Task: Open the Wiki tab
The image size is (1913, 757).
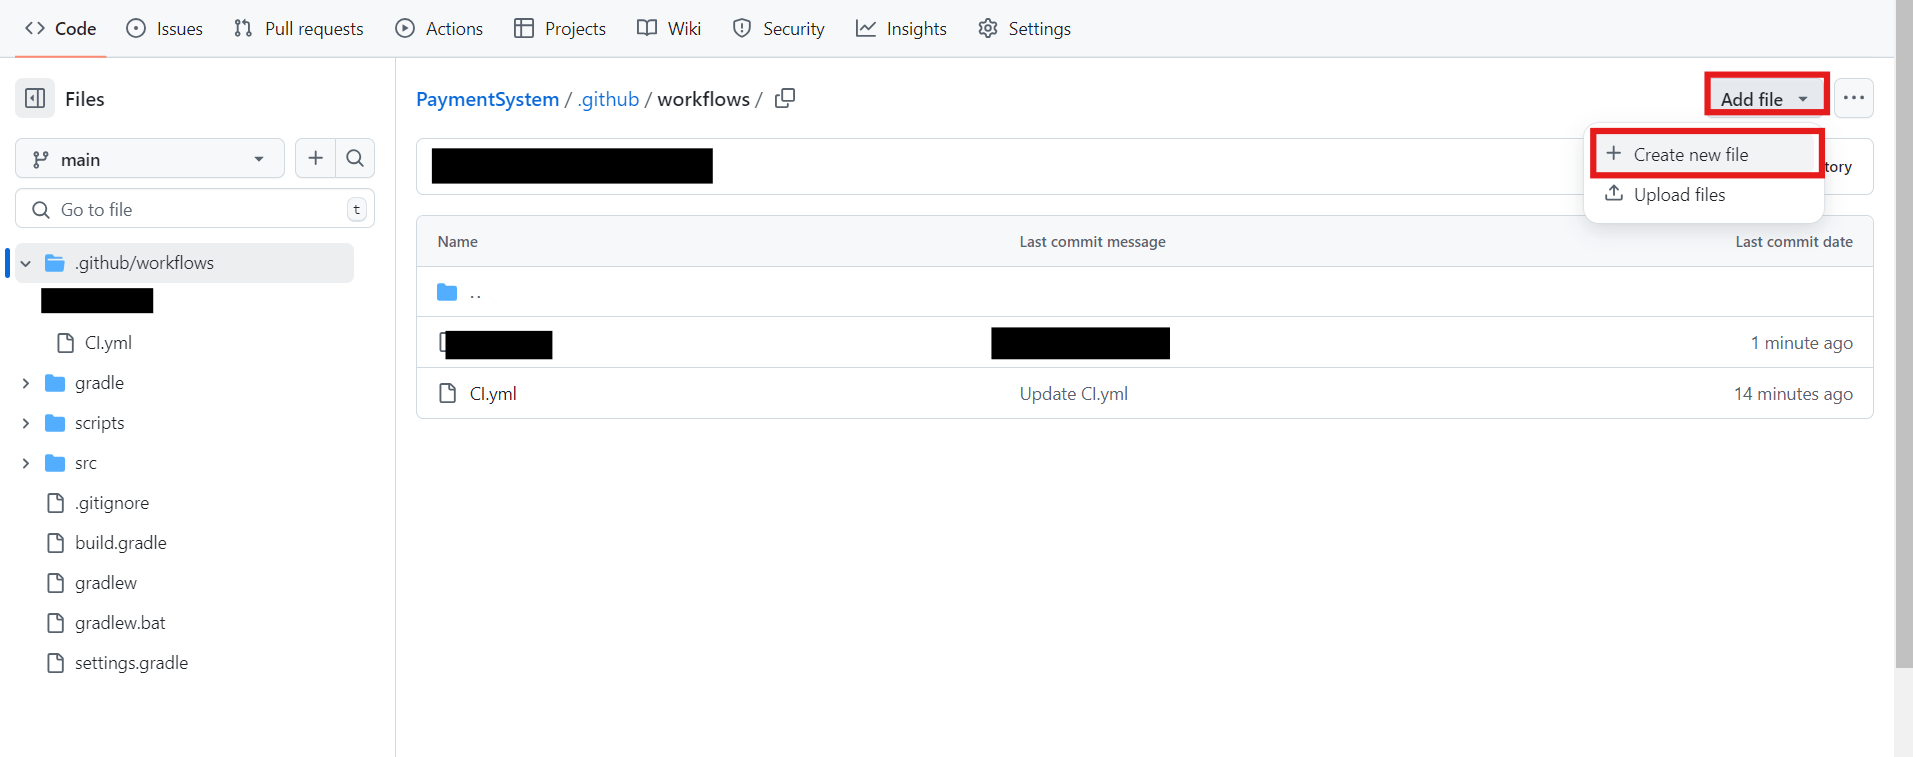Action: 669,28
